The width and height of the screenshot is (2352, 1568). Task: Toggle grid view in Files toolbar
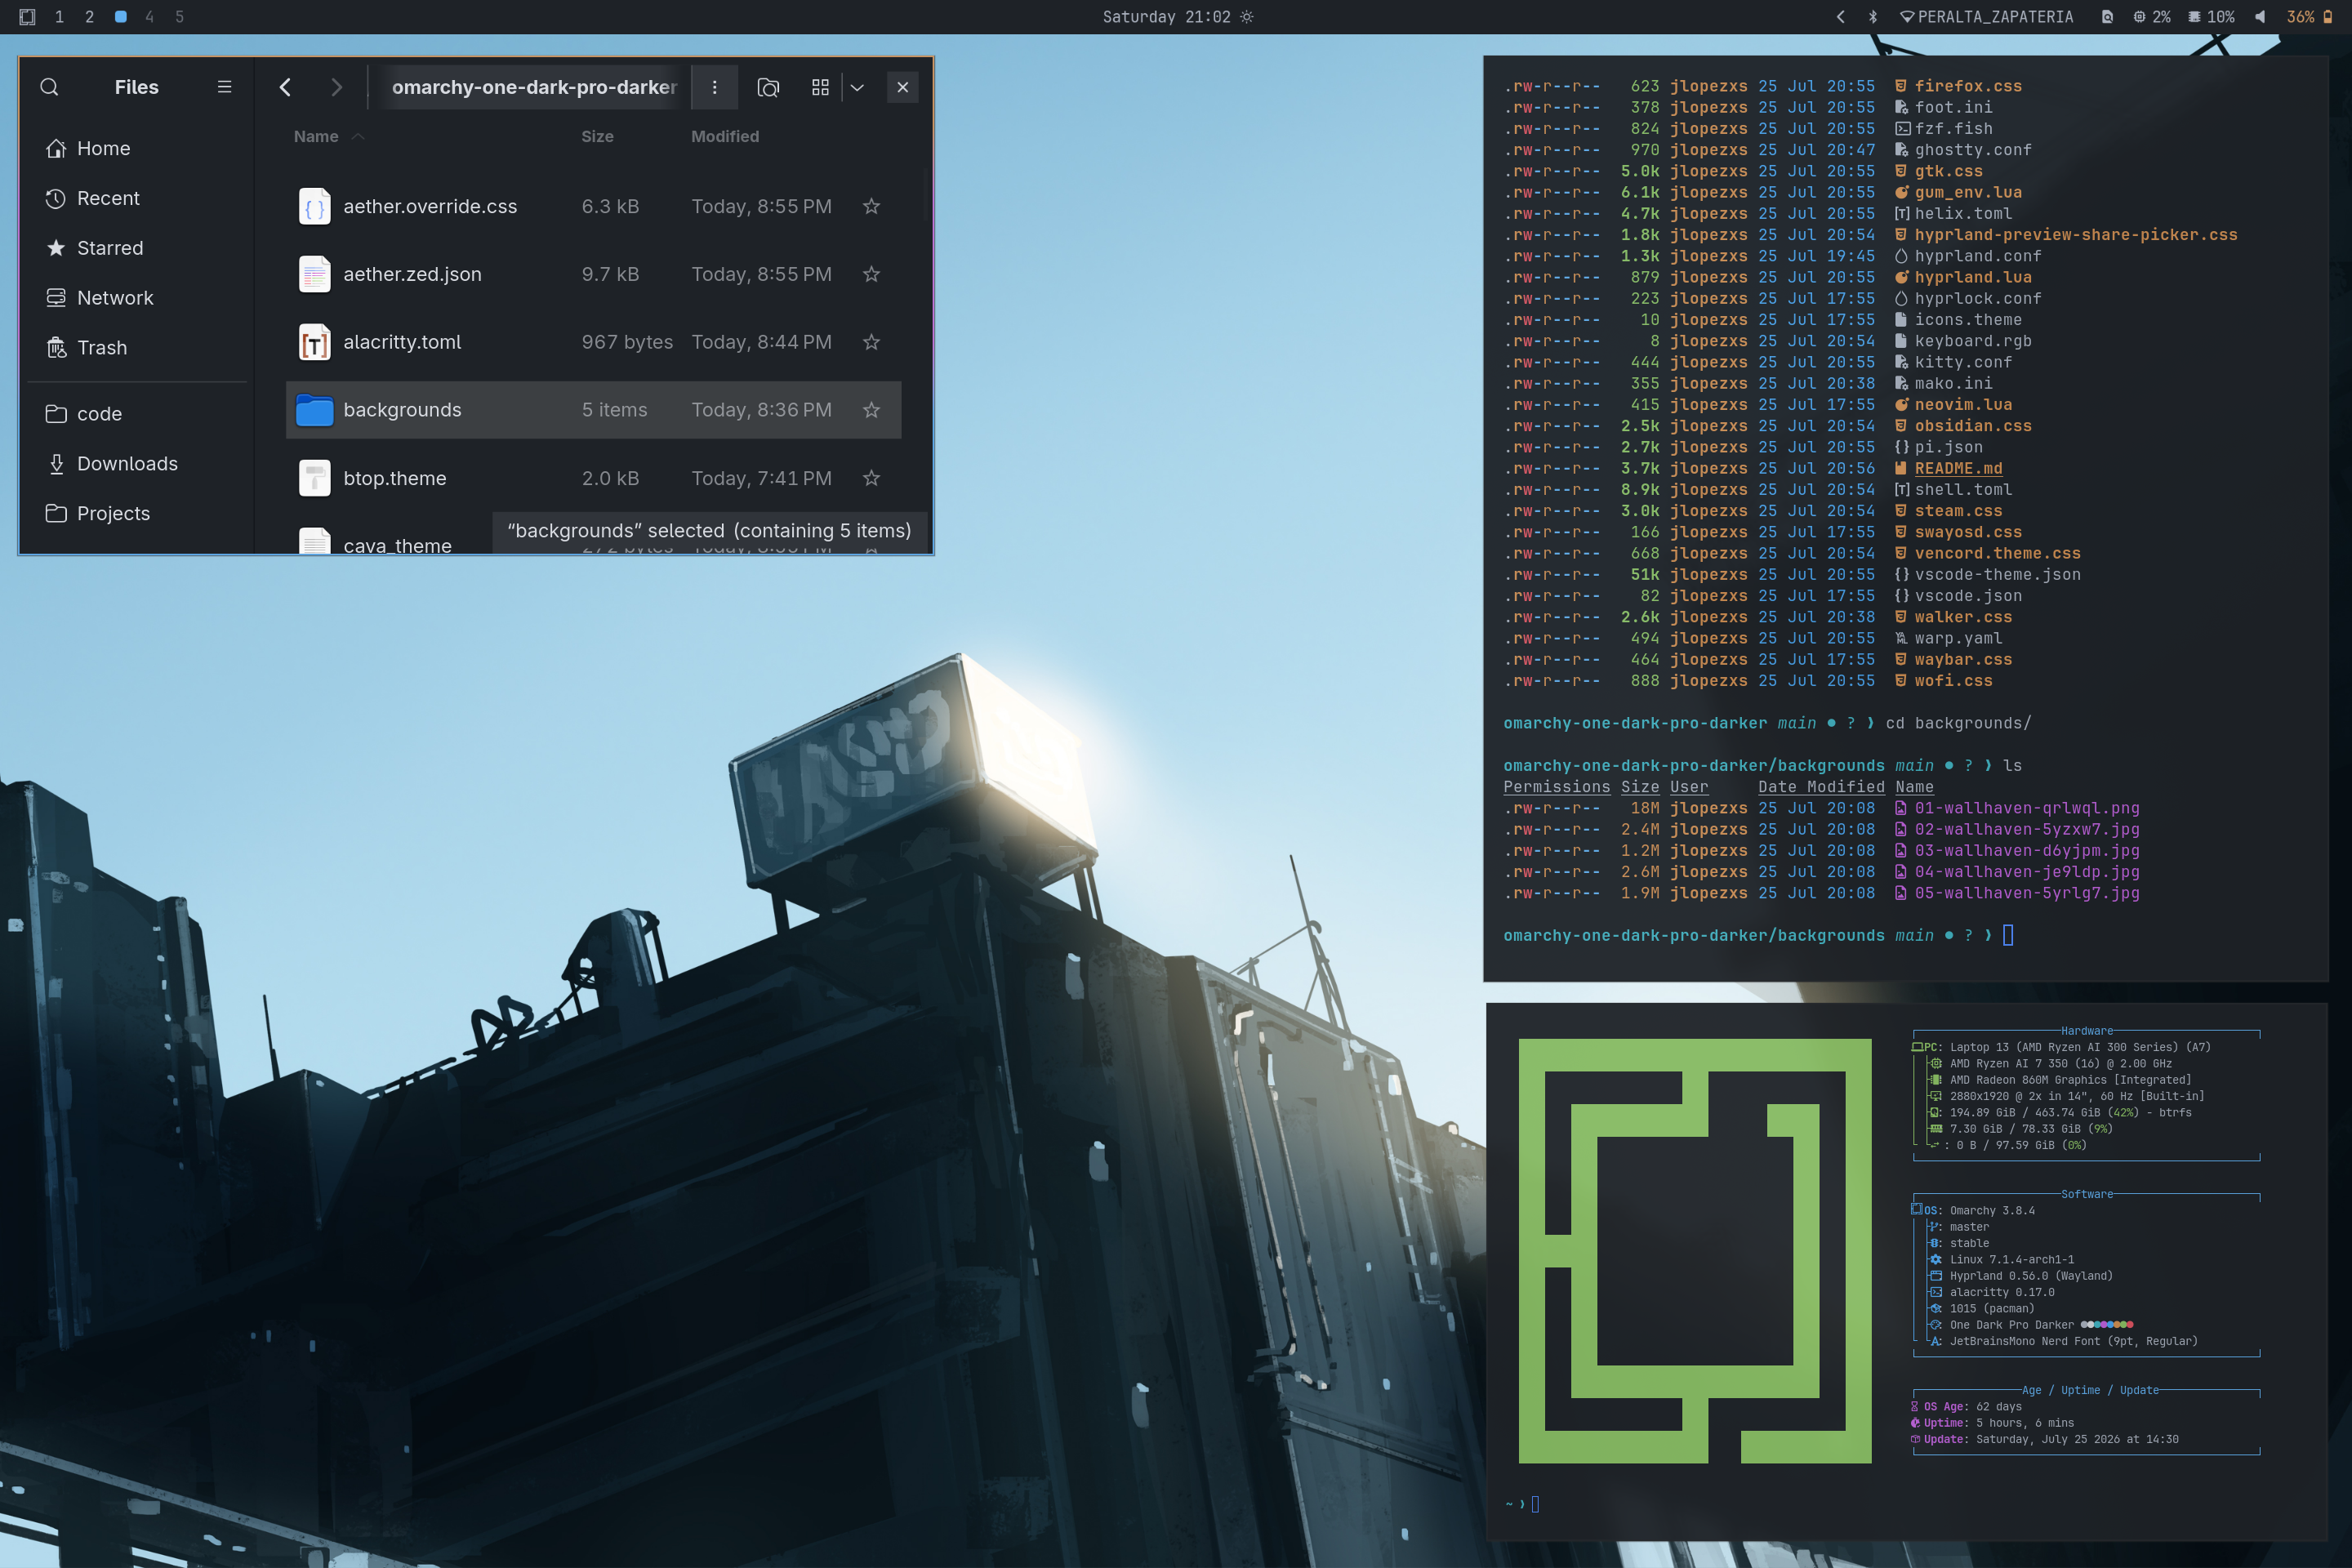pos(820,87)
